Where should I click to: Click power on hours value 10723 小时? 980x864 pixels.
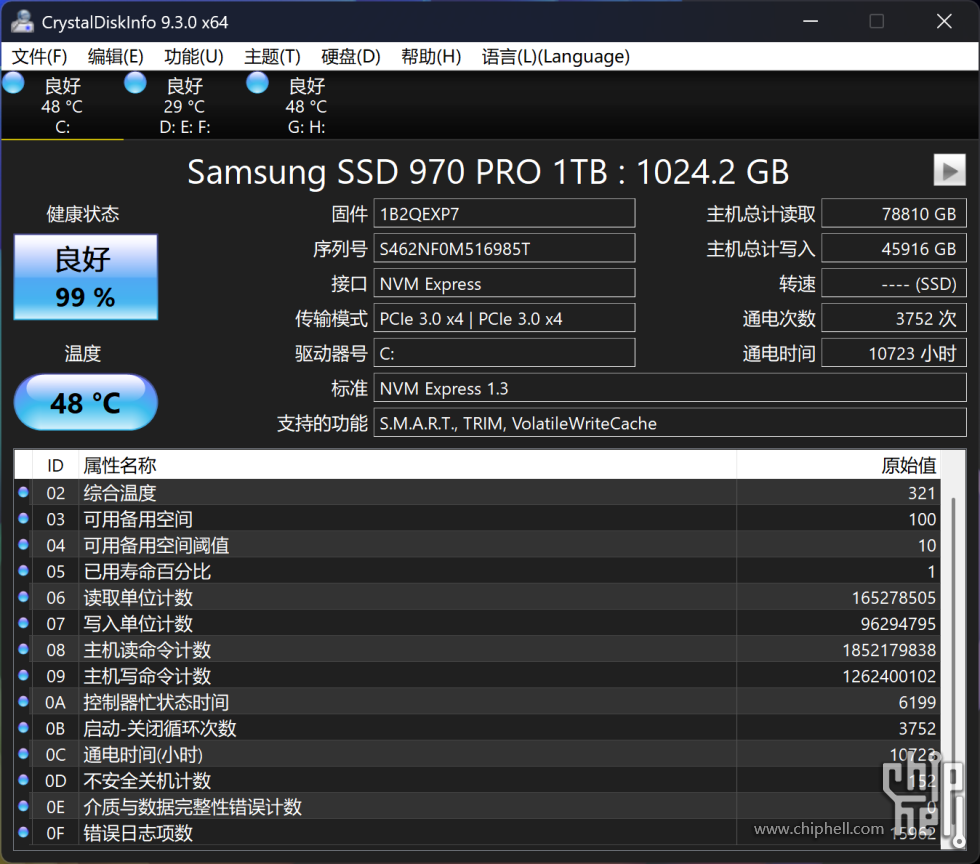click(894, 353)
